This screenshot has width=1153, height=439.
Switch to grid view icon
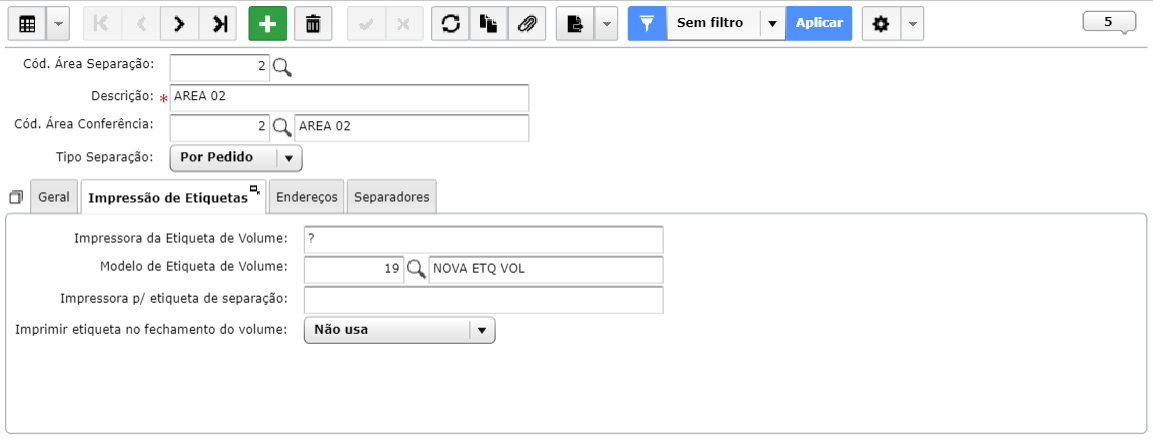[x=27, y=24]
